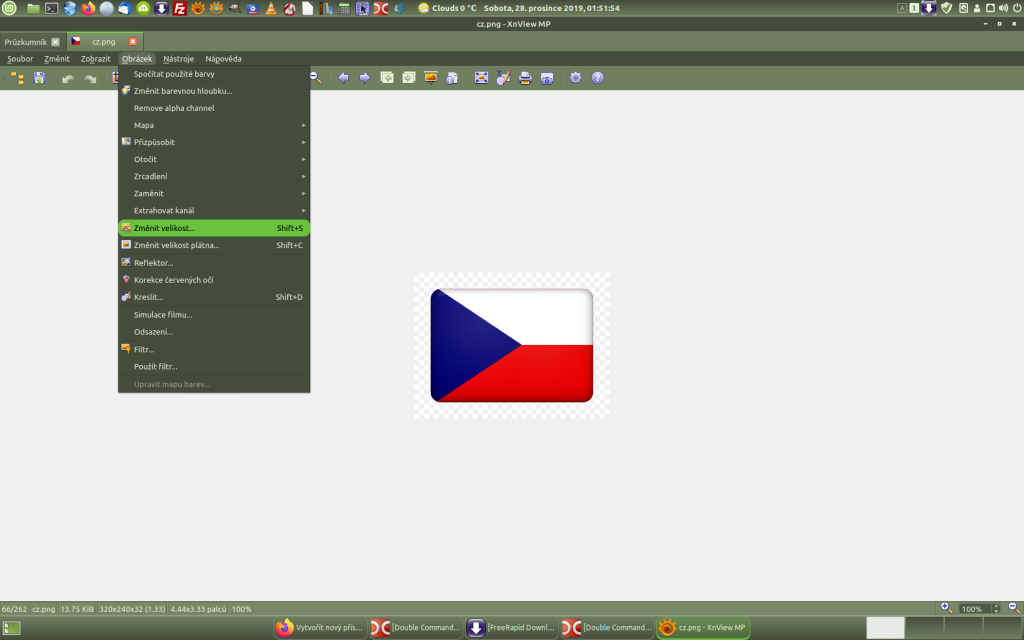This screenshot has height=640, width=1024.
Task: Open settings via the gear toolbar icon
Action: [x=575, y=78]
